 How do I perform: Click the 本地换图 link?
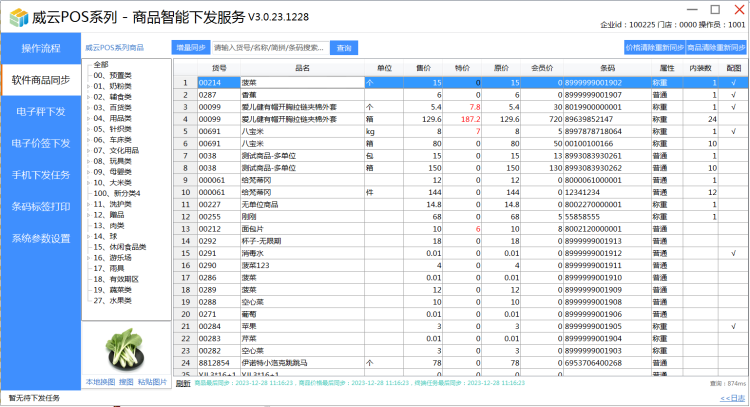coord(100,382)
